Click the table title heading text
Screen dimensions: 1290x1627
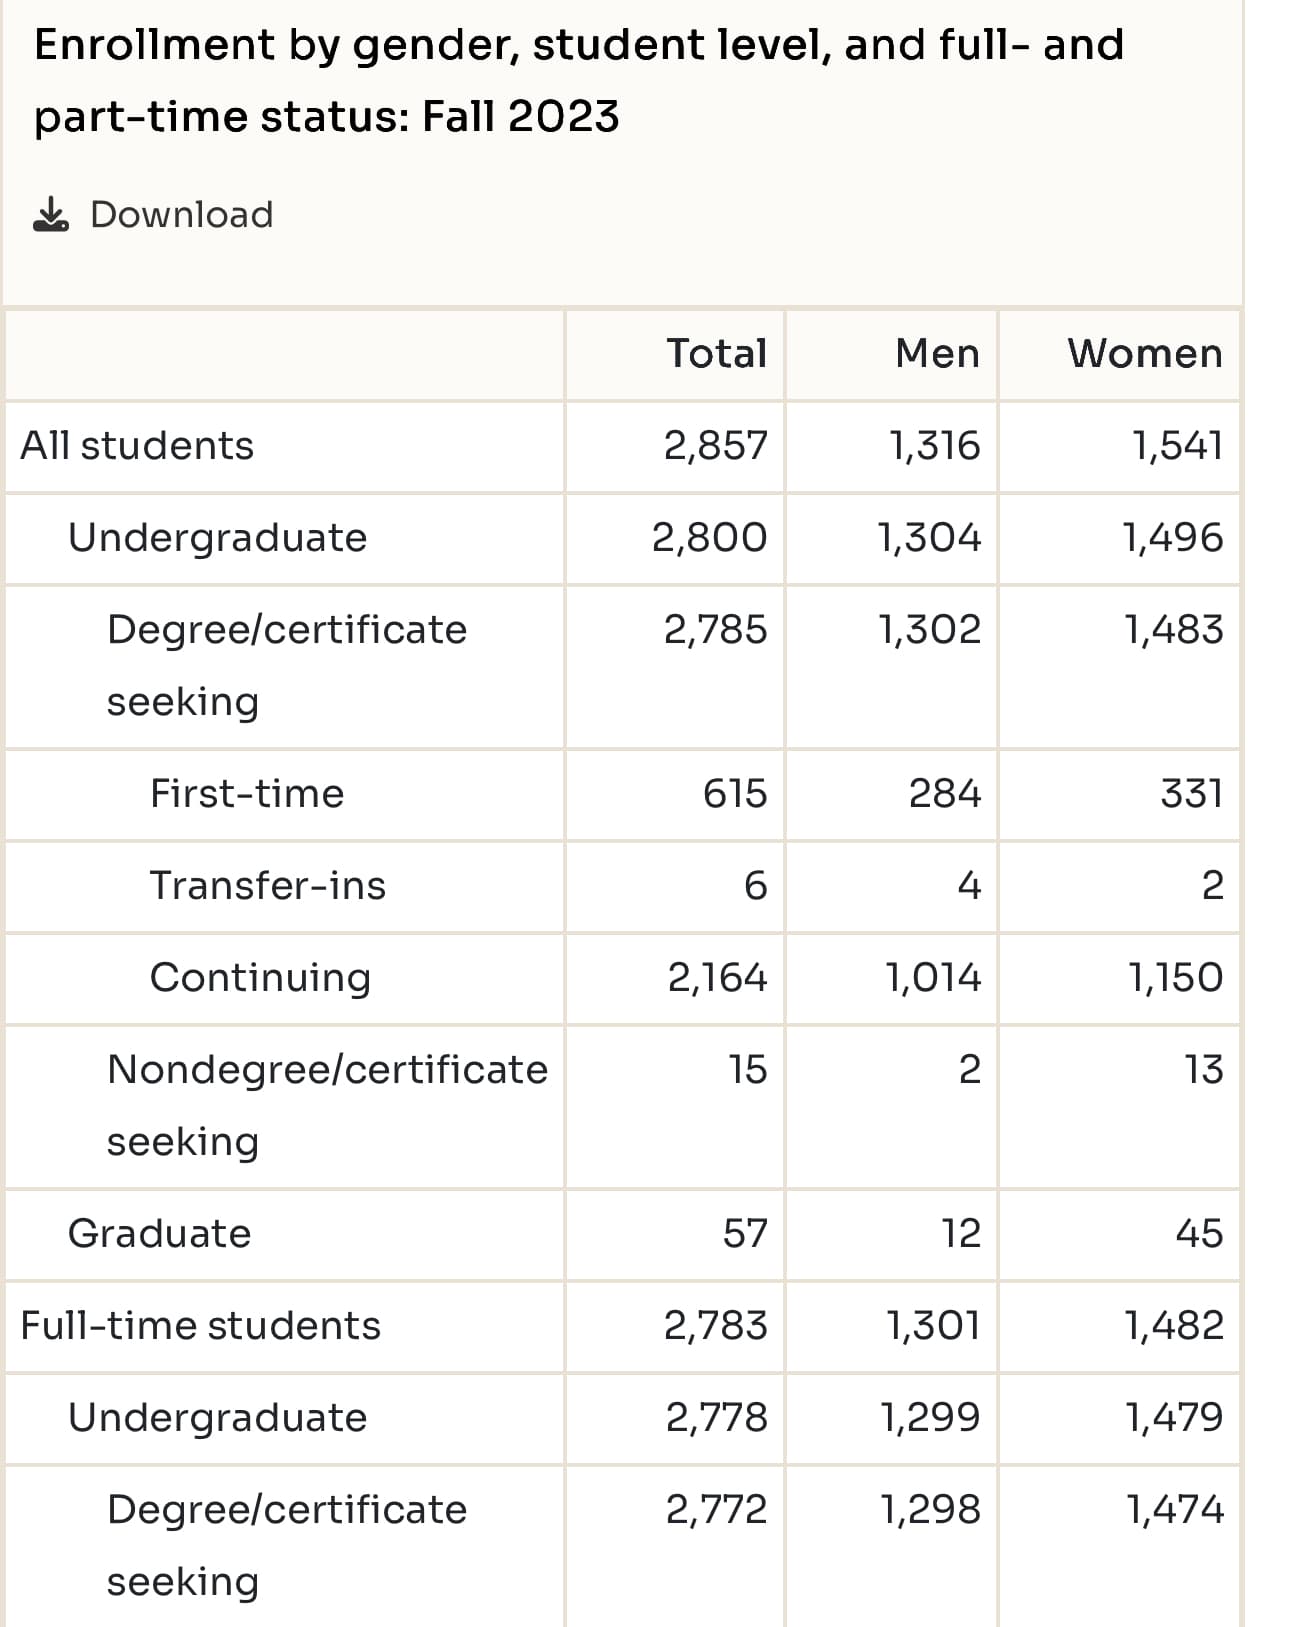click(579, 81)
